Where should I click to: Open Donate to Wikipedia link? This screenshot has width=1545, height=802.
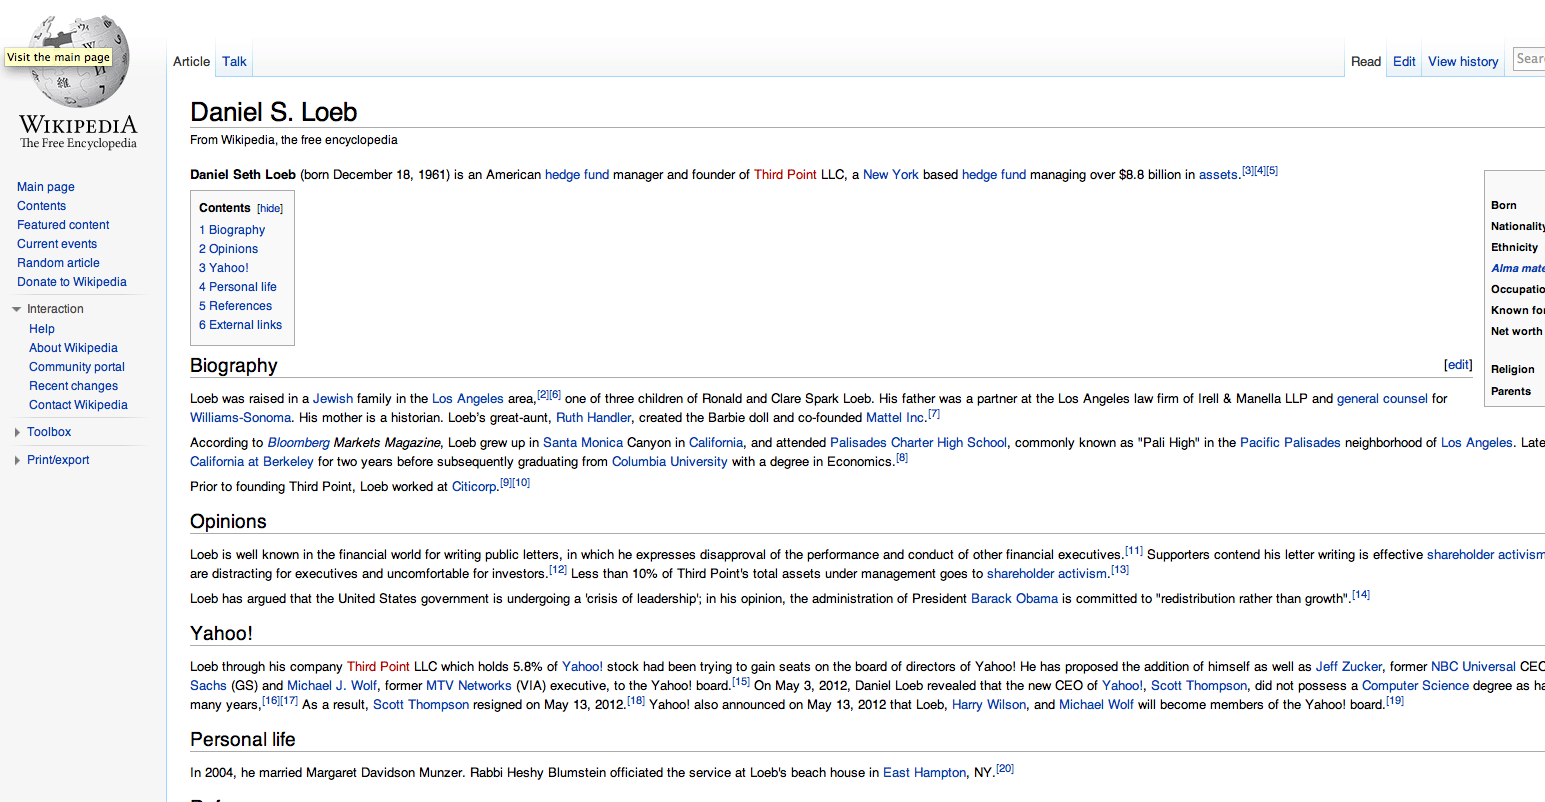(72, 282)
